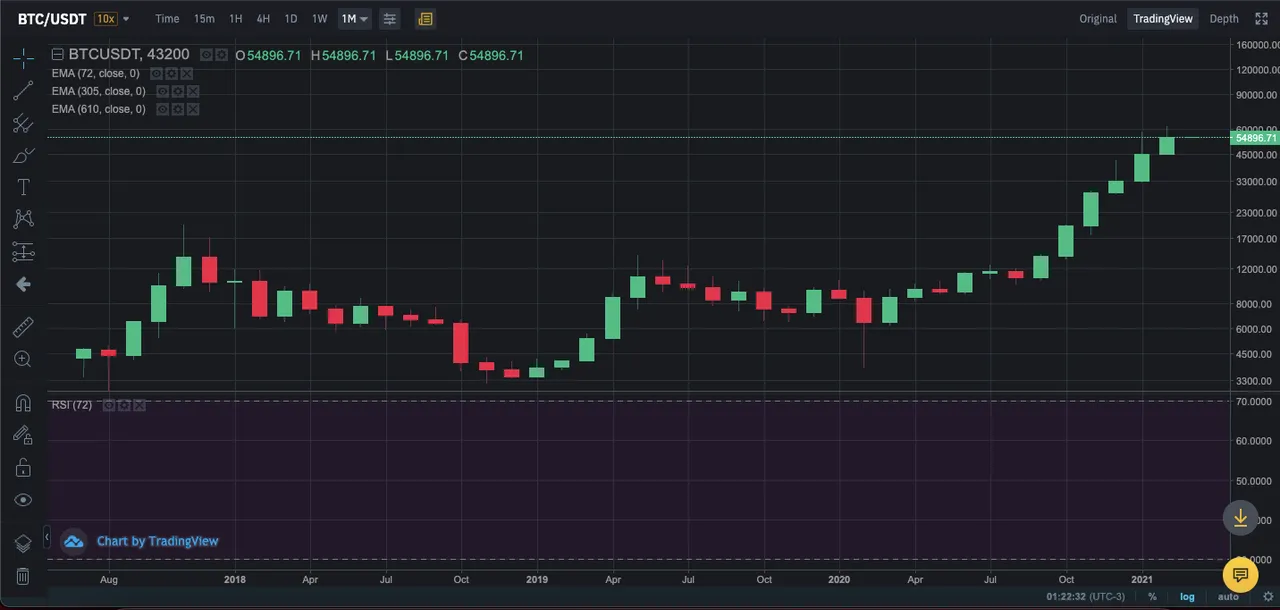Toggle stay in drawing mode pencil-lock
Viewport: 1280px width, 610px height.
[x=23, y=435]
